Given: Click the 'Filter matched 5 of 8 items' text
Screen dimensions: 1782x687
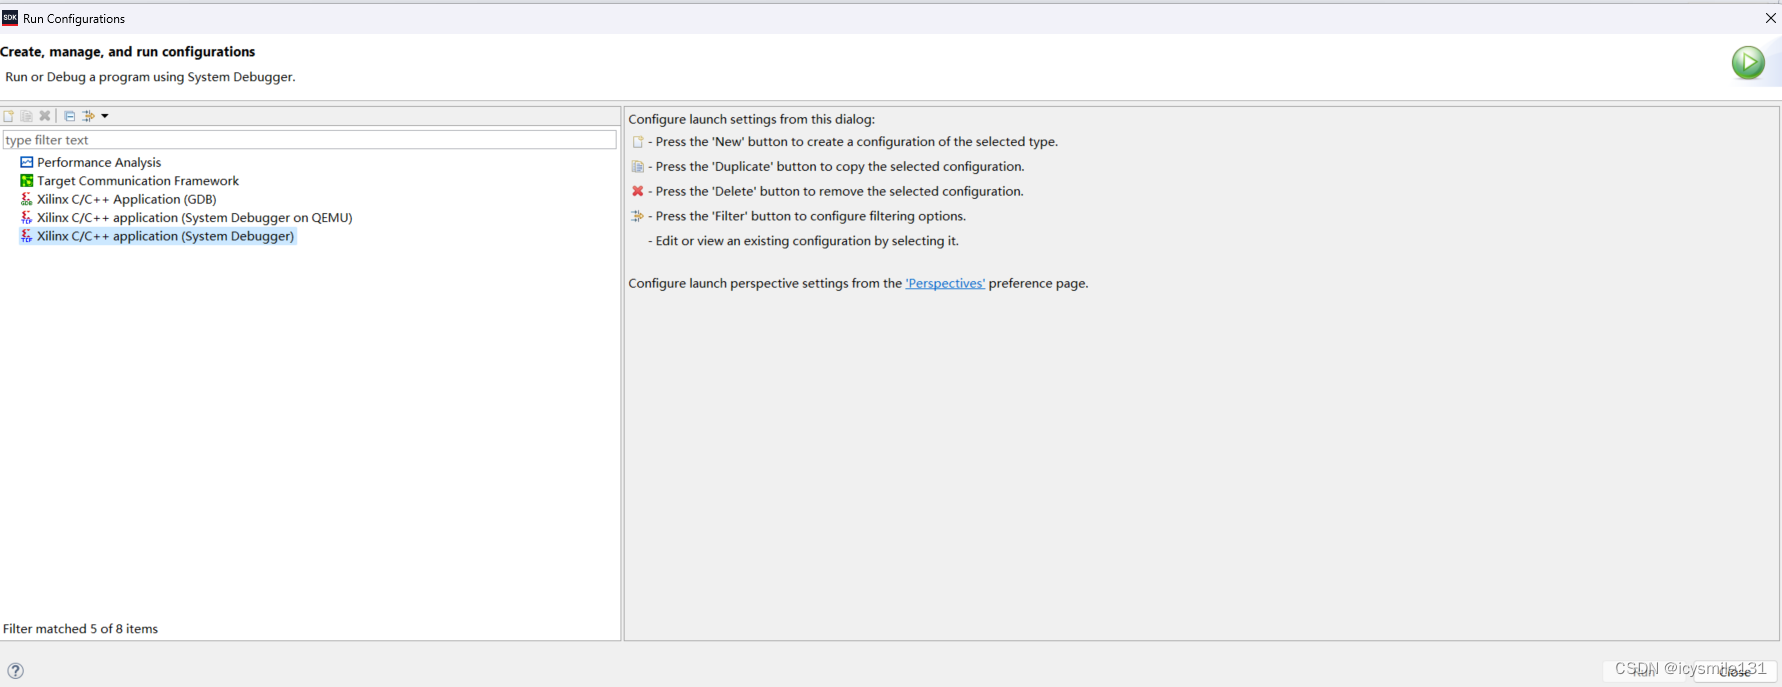Looking at the screenshot, I should click(80, 629).
